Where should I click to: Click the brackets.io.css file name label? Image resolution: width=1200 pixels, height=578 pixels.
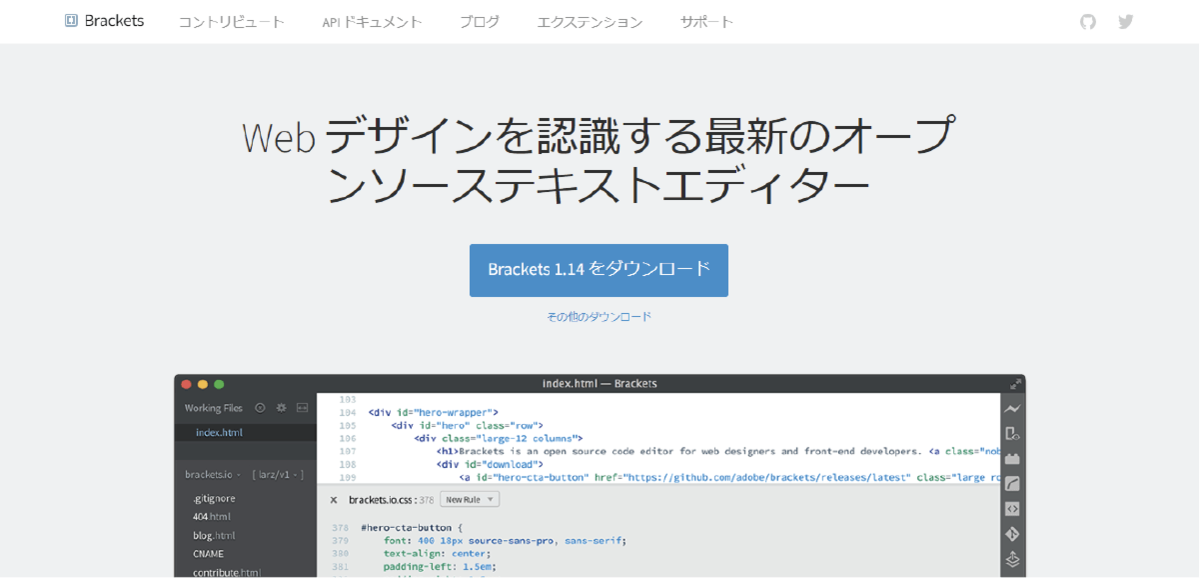click(x=381, y=499)
